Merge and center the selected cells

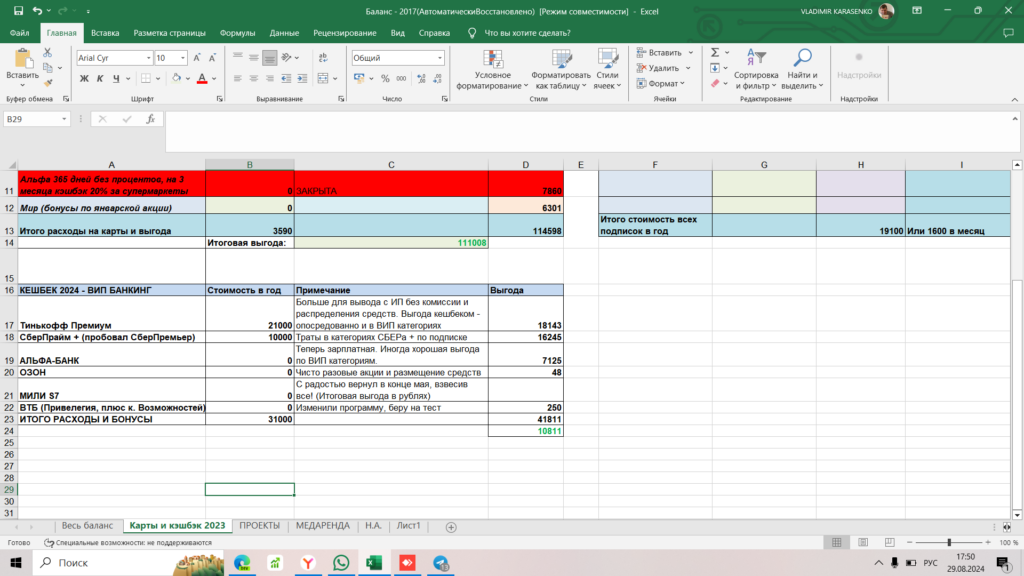point(323,78)
